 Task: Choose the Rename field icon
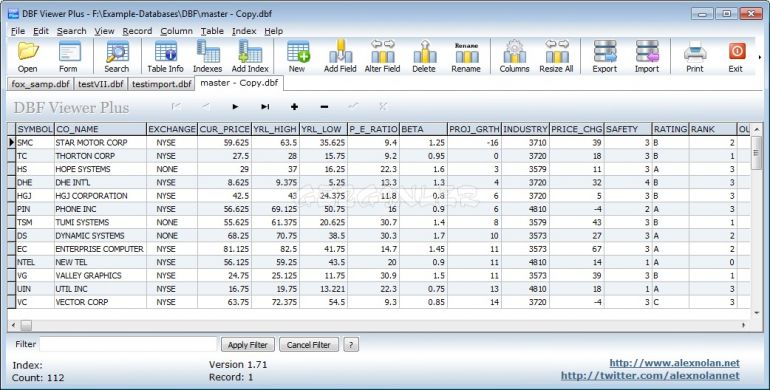click(x=466, y=57)
